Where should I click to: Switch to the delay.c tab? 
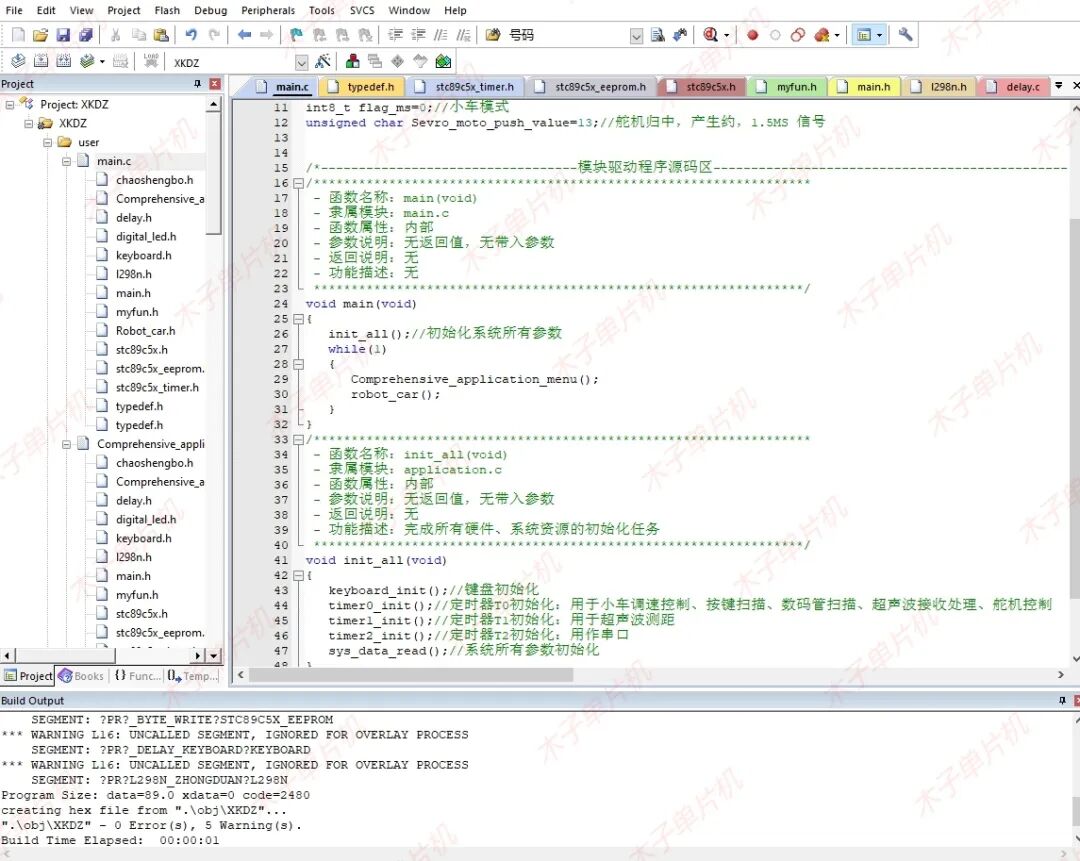1015,87
